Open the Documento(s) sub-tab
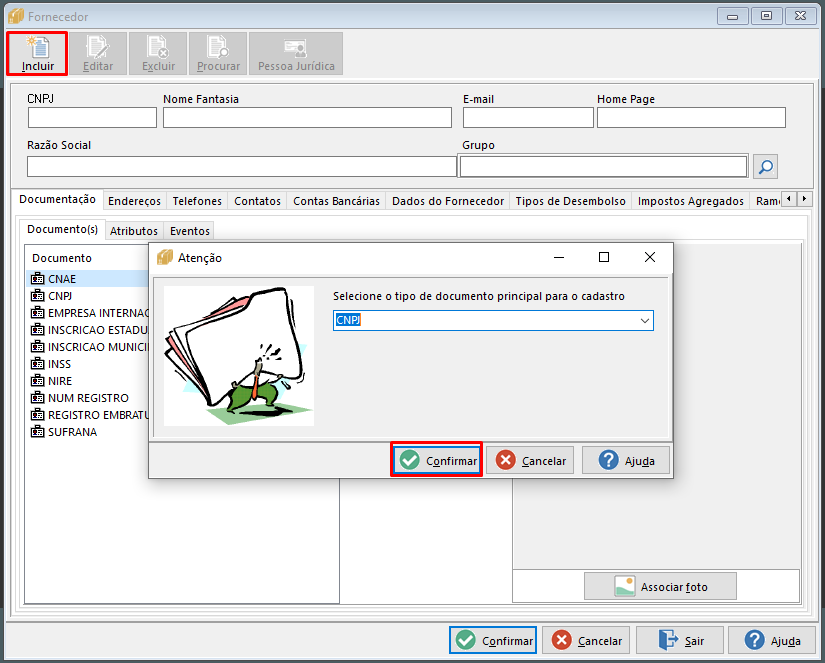The image size is (825, 663). pos(63,229)
